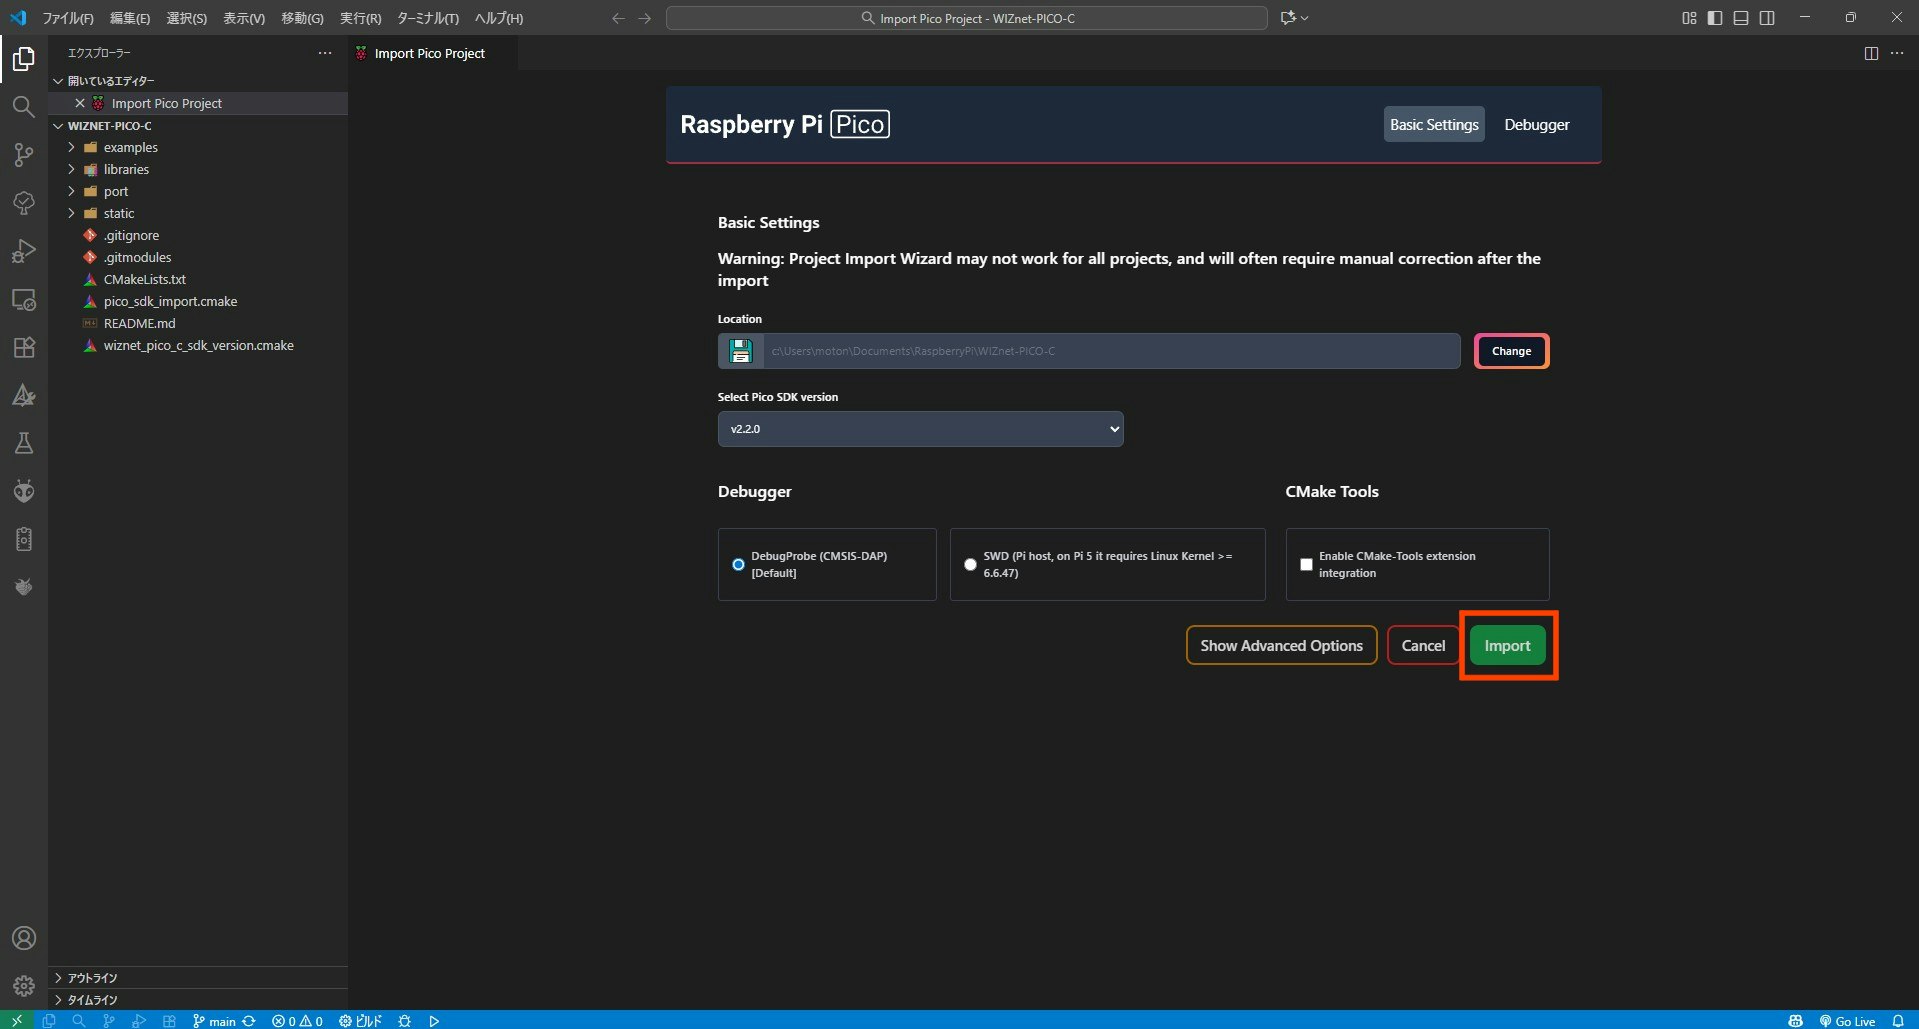Screen dimensions: 1919x1029
Task: Expand the port folder
Action: 71,191
